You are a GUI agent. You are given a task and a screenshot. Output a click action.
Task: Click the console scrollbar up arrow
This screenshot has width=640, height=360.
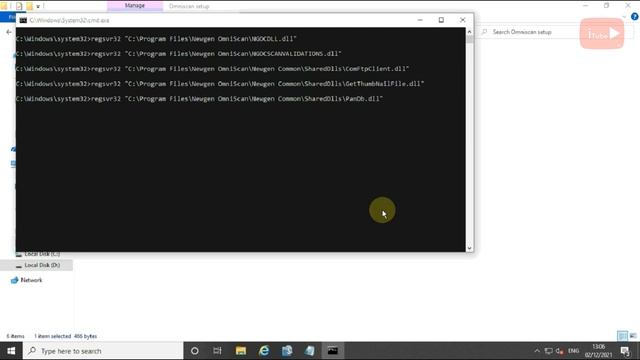(469, 31)
